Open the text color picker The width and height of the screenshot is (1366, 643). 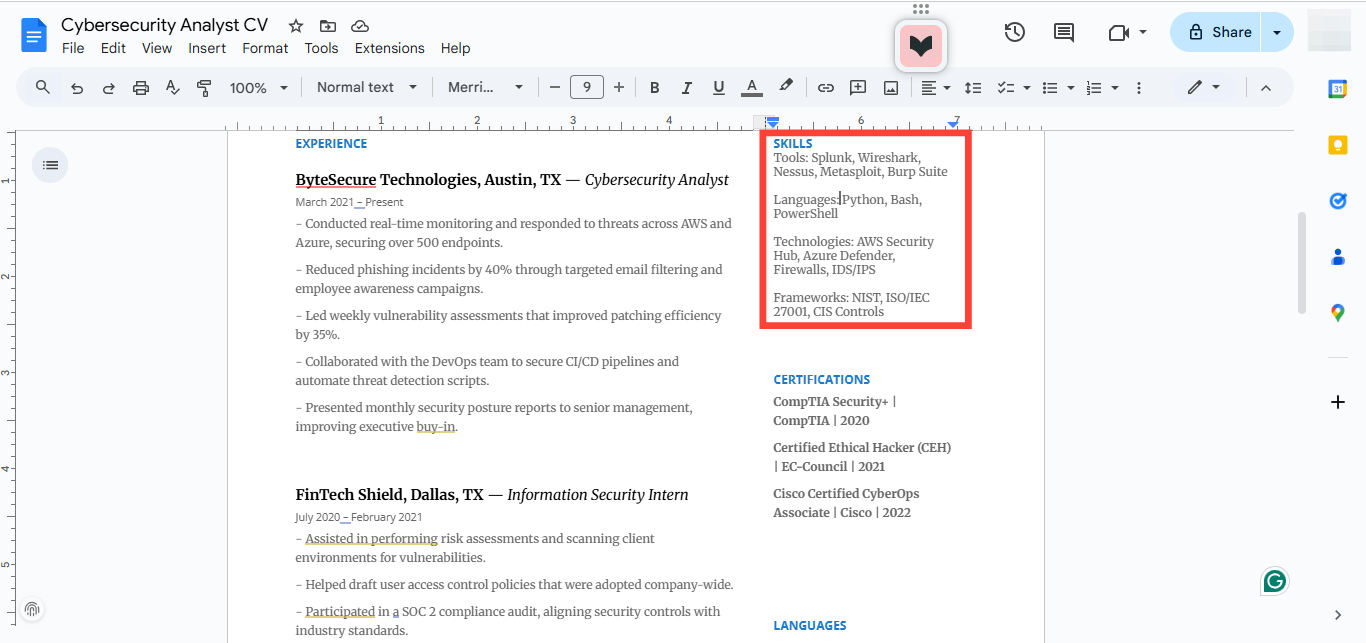click(752, 88)
